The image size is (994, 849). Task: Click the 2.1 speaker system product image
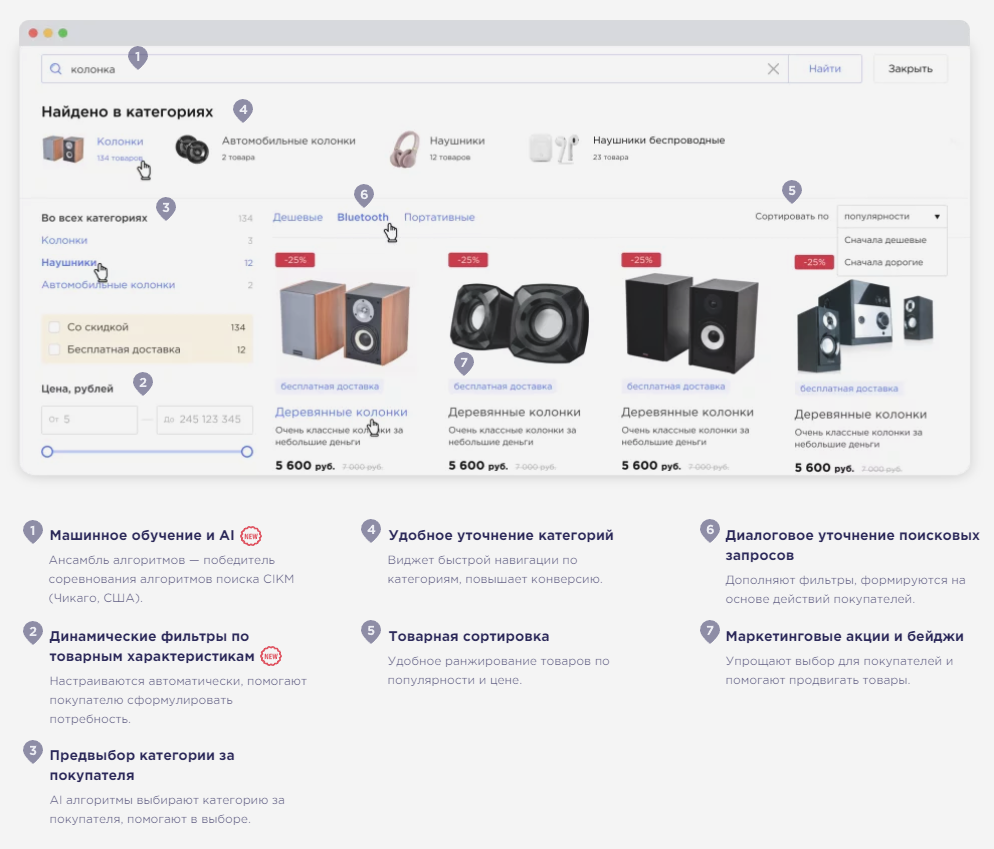[x=865, y=325]
